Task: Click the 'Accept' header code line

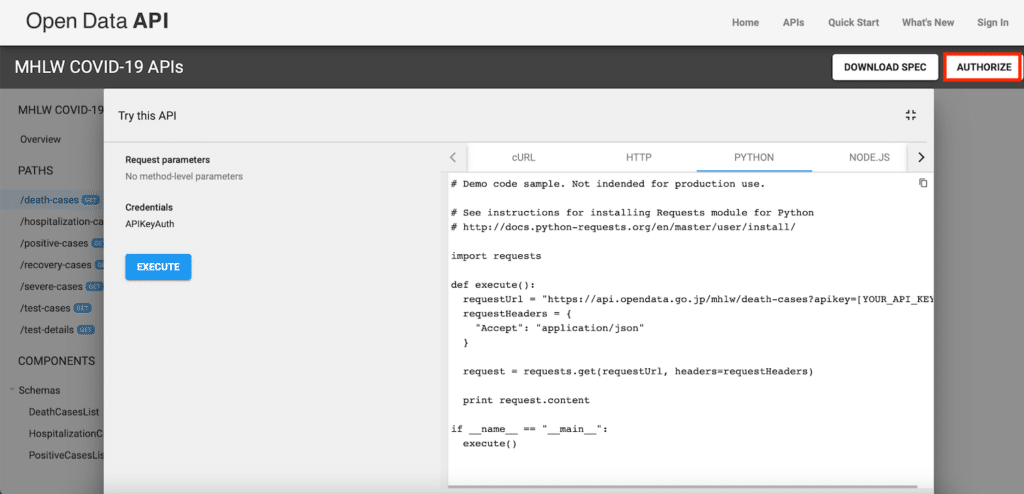Action: tap(560, 328)
